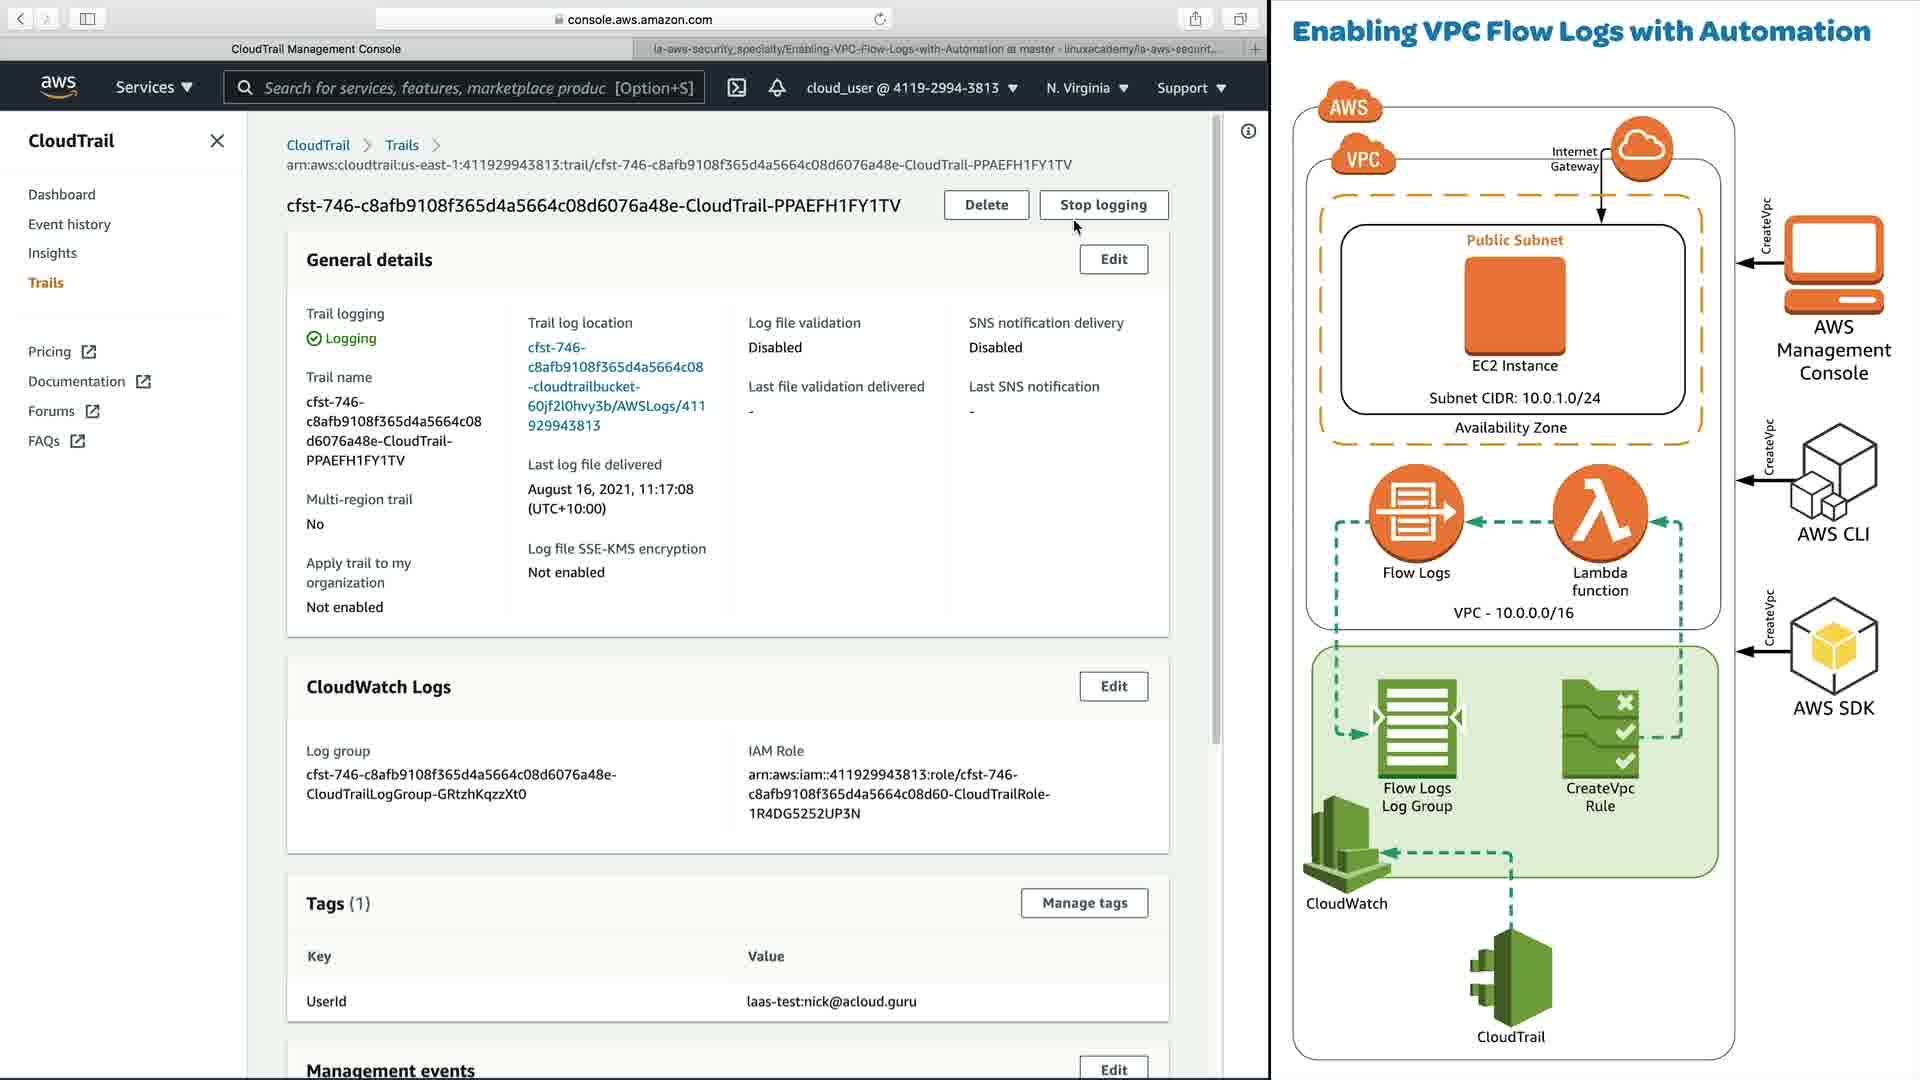Switch to the la-aws-security_specialty browser tab
This screenshot has width=1920, height=1080.
click(936, 48)
